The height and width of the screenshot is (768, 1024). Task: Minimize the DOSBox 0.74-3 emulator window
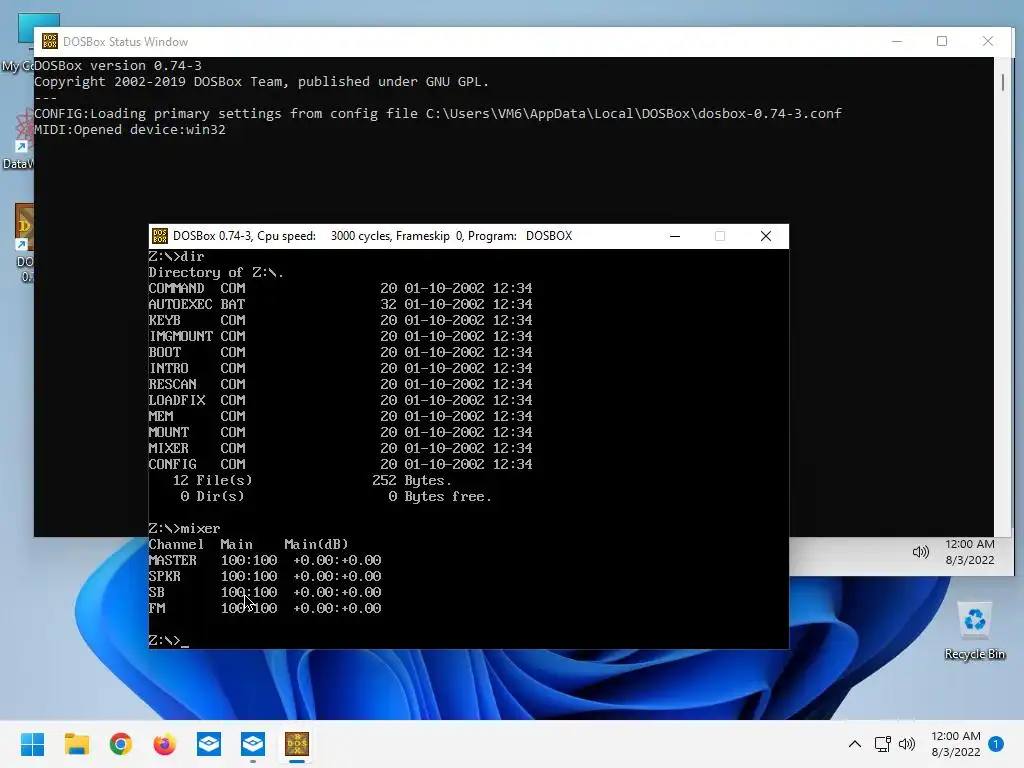point(675,236)
